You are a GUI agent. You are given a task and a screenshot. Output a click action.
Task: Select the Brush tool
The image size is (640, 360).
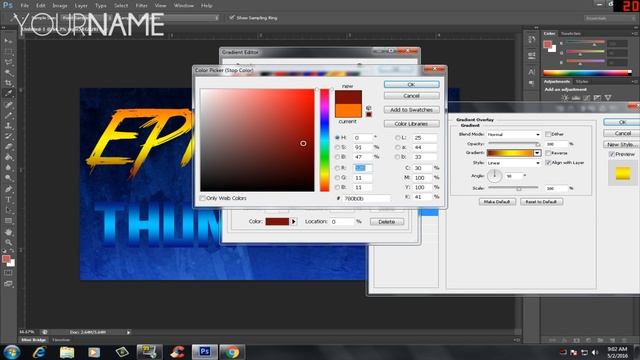point(9,116)
